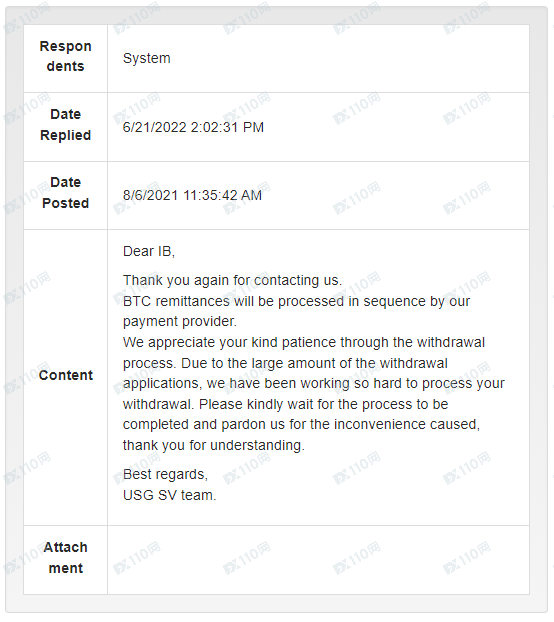Click the Please kindly wait for the process line

286,404
